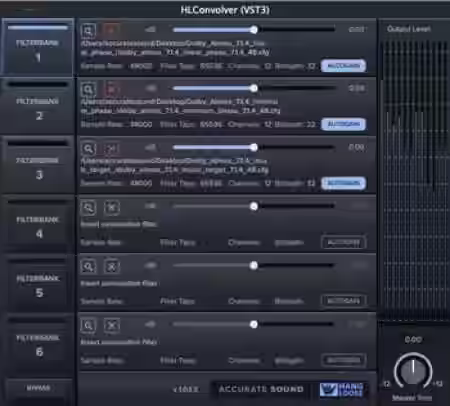Select the Filterbank 4 tab

38,224
